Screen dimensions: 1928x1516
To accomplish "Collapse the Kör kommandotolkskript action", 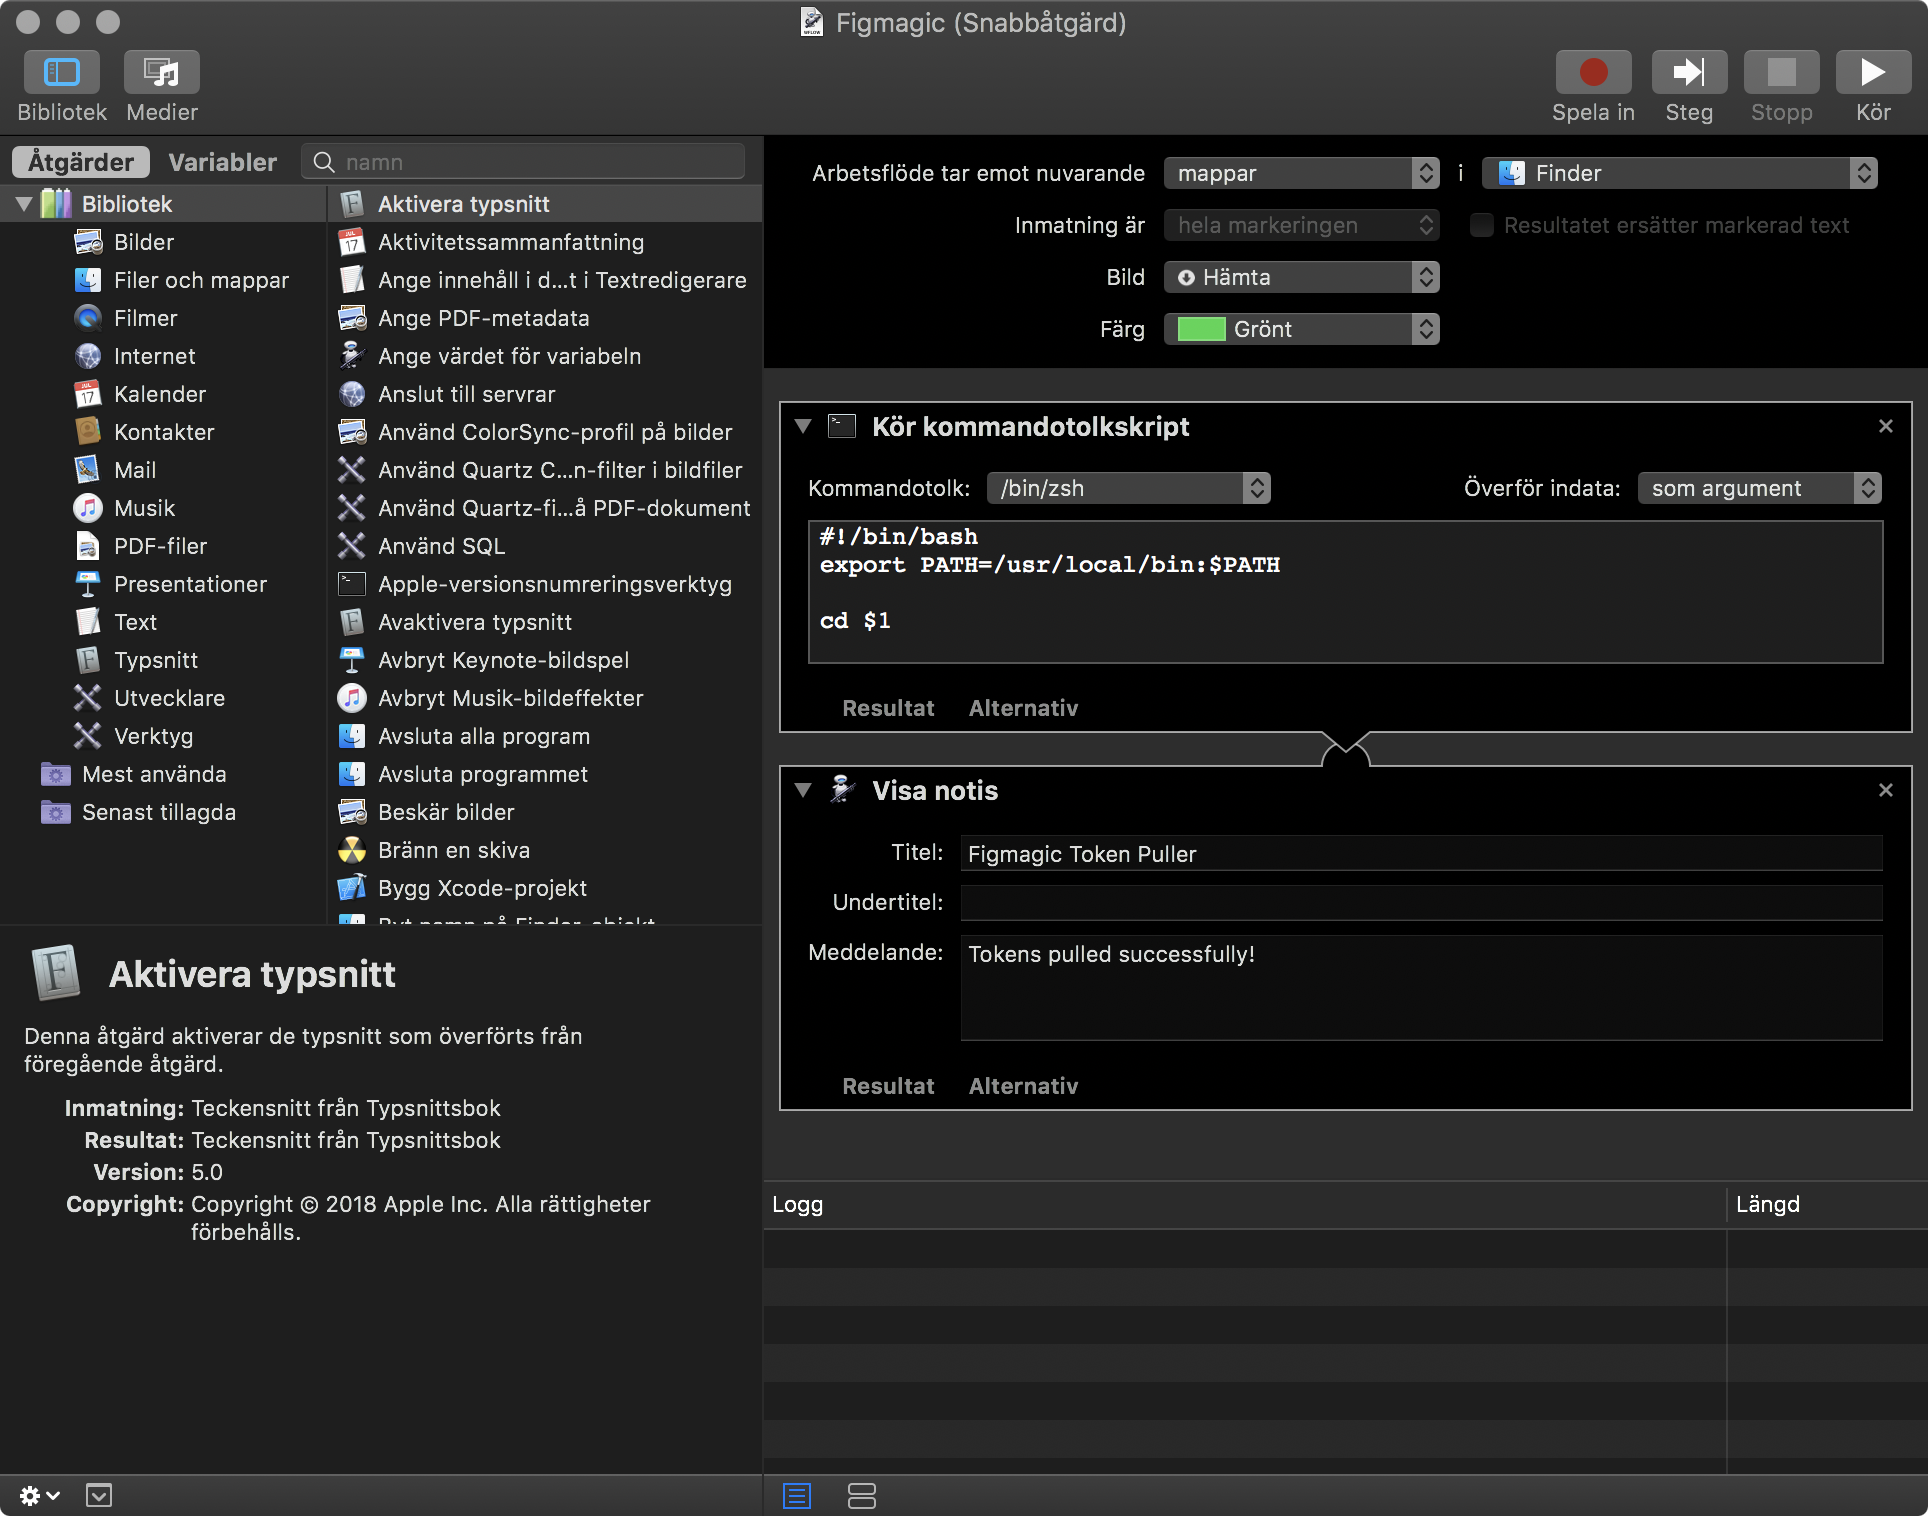I will (802, 426).
